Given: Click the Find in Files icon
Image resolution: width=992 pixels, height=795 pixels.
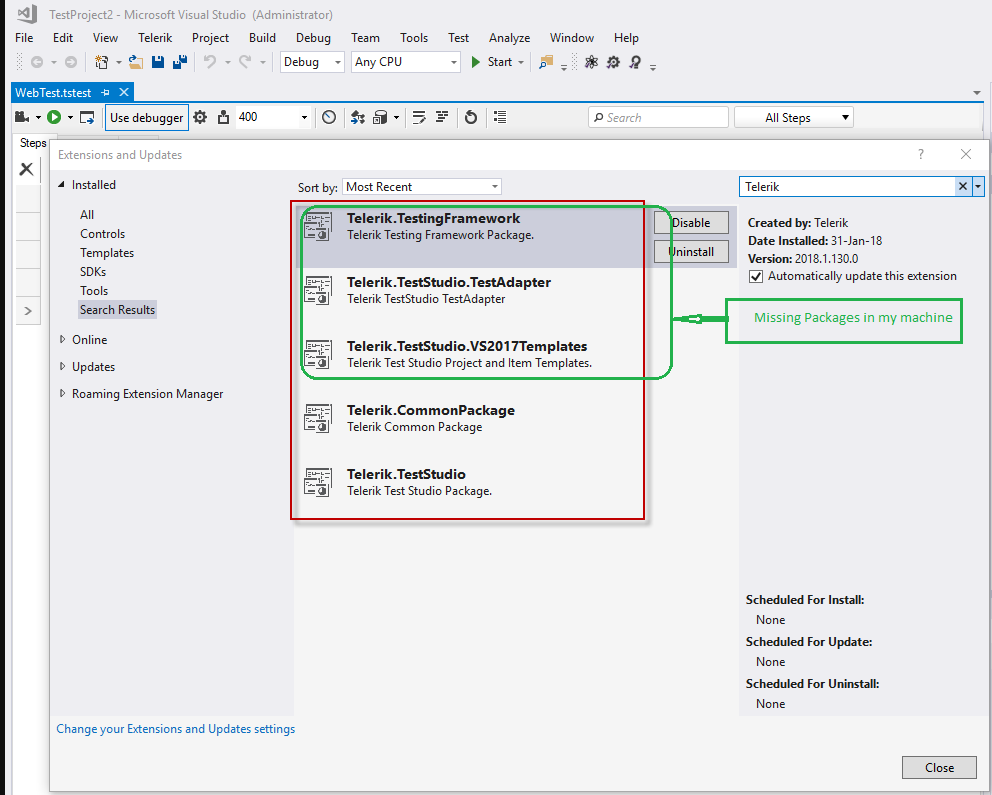Looking at the screenshot, I should point(546,62).
